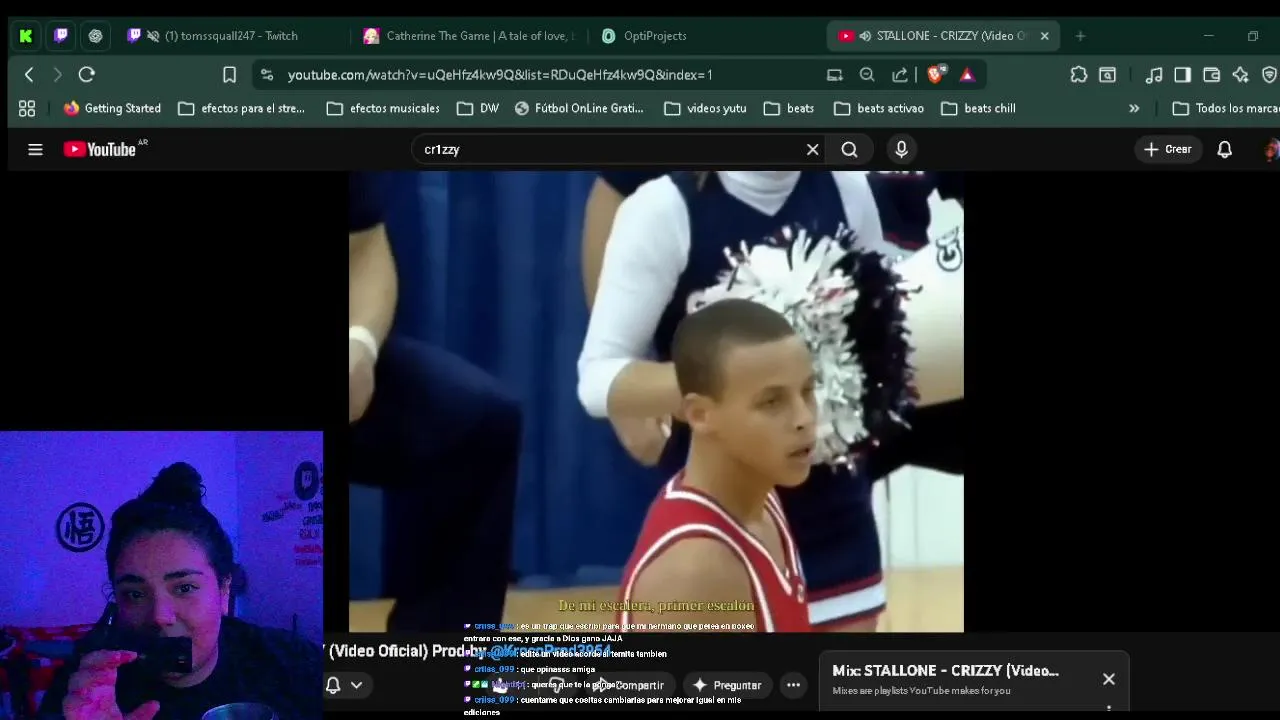Open DW bookmark folder
This screenshot has width=1280, height=720.
(x=478, y=108)
